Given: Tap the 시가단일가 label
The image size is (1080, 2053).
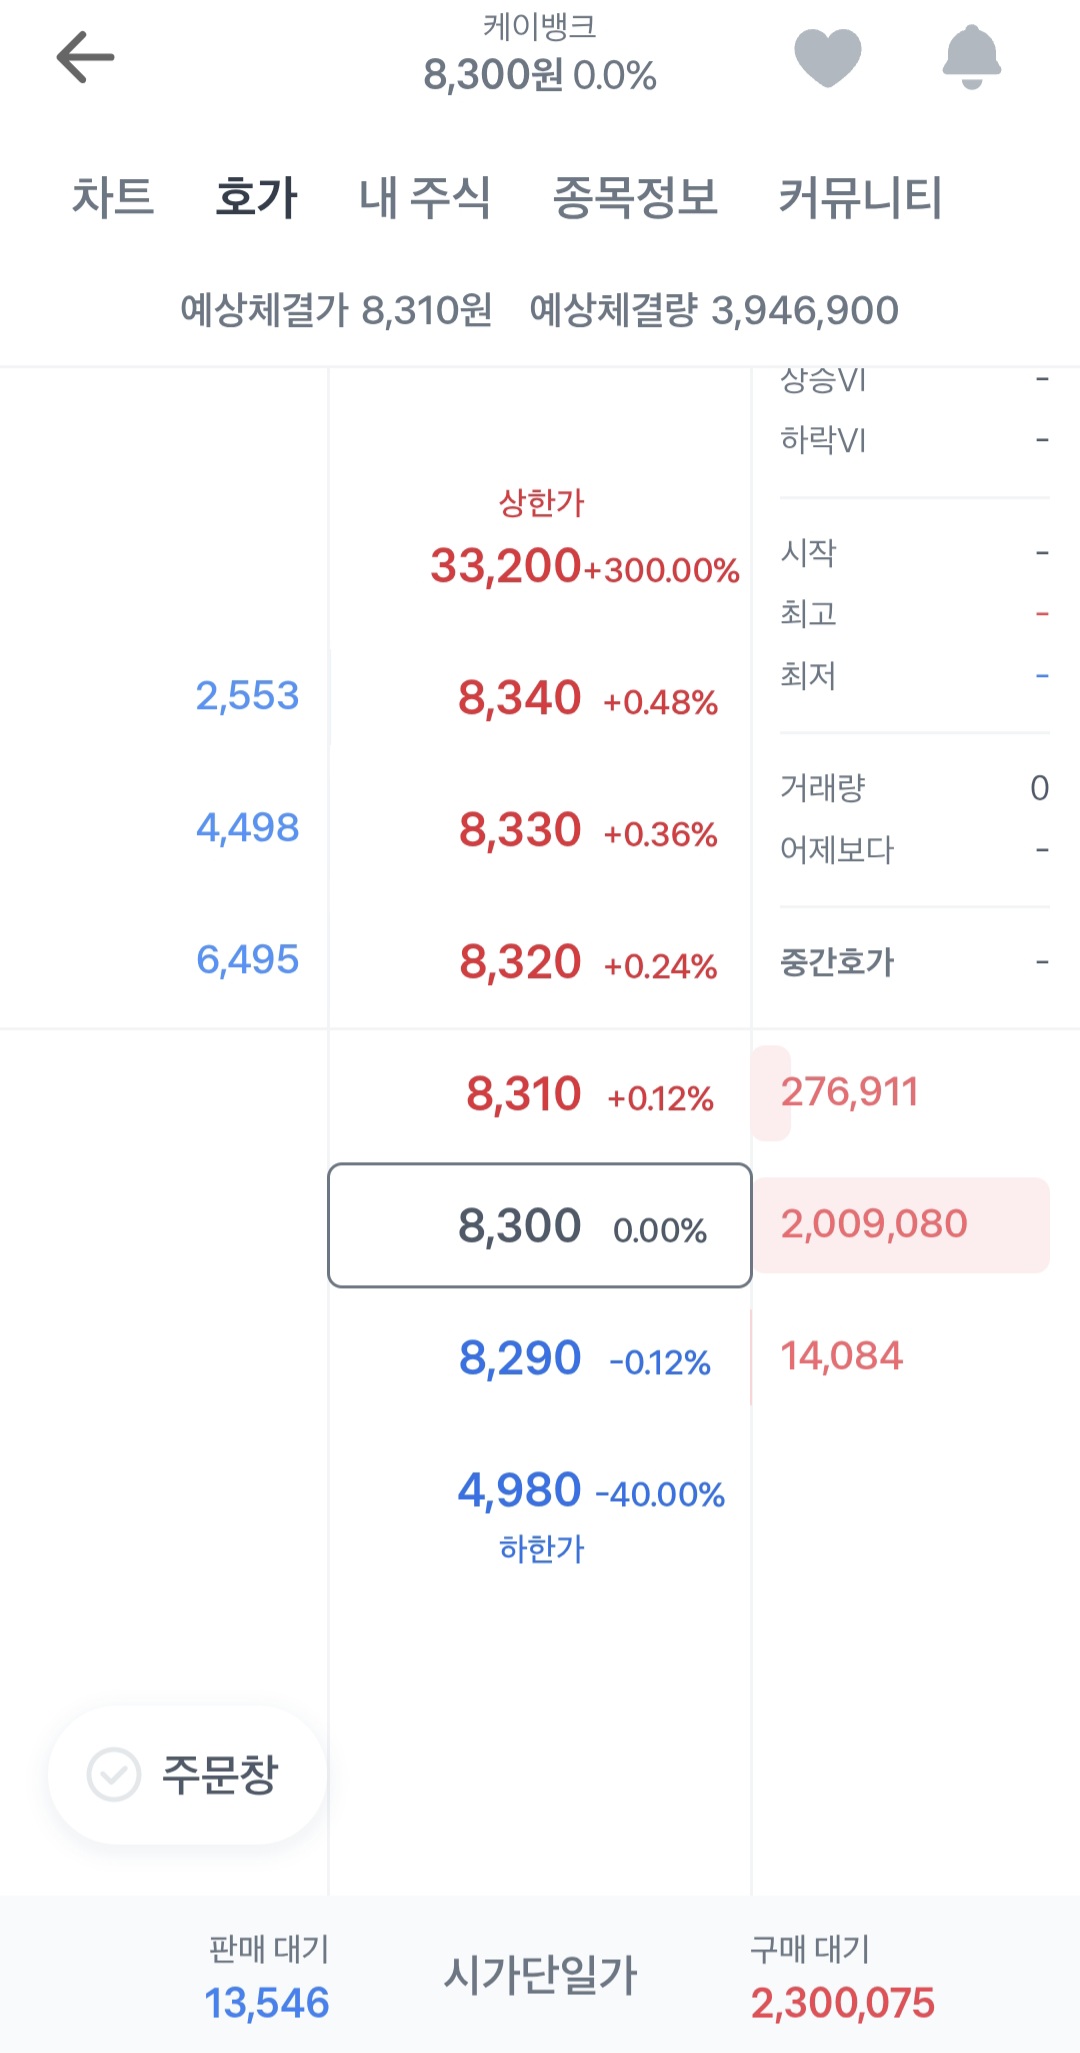Looking at the screenshot, I should point(540,1975).
